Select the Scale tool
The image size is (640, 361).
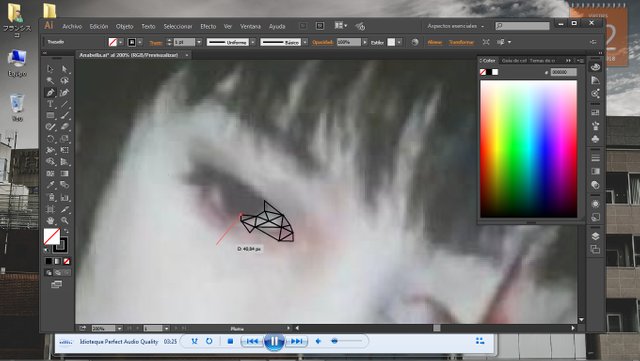[64, 139]
